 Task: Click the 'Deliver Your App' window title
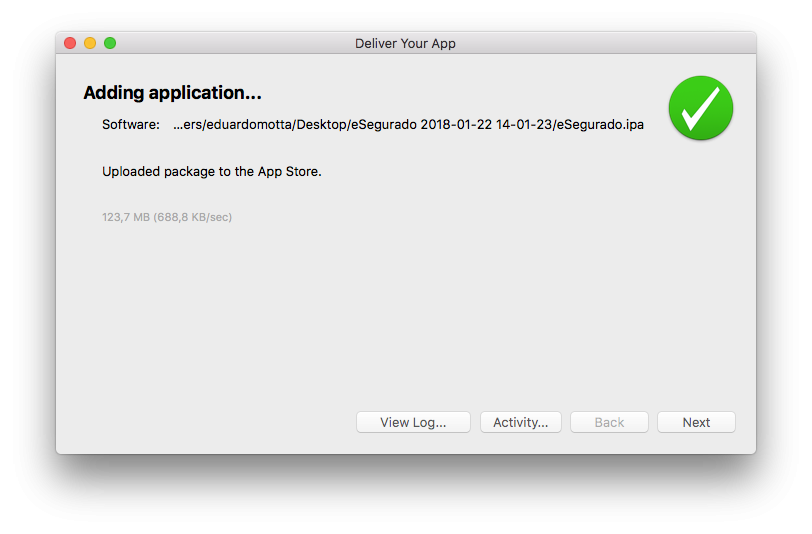point(405,43)
